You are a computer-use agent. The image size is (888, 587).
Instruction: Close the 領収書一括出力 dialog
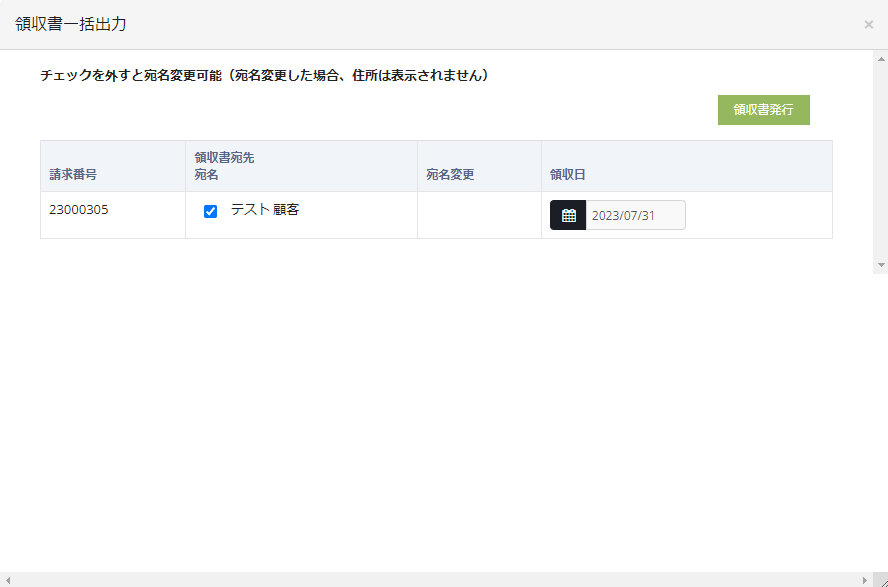[868, 24]
